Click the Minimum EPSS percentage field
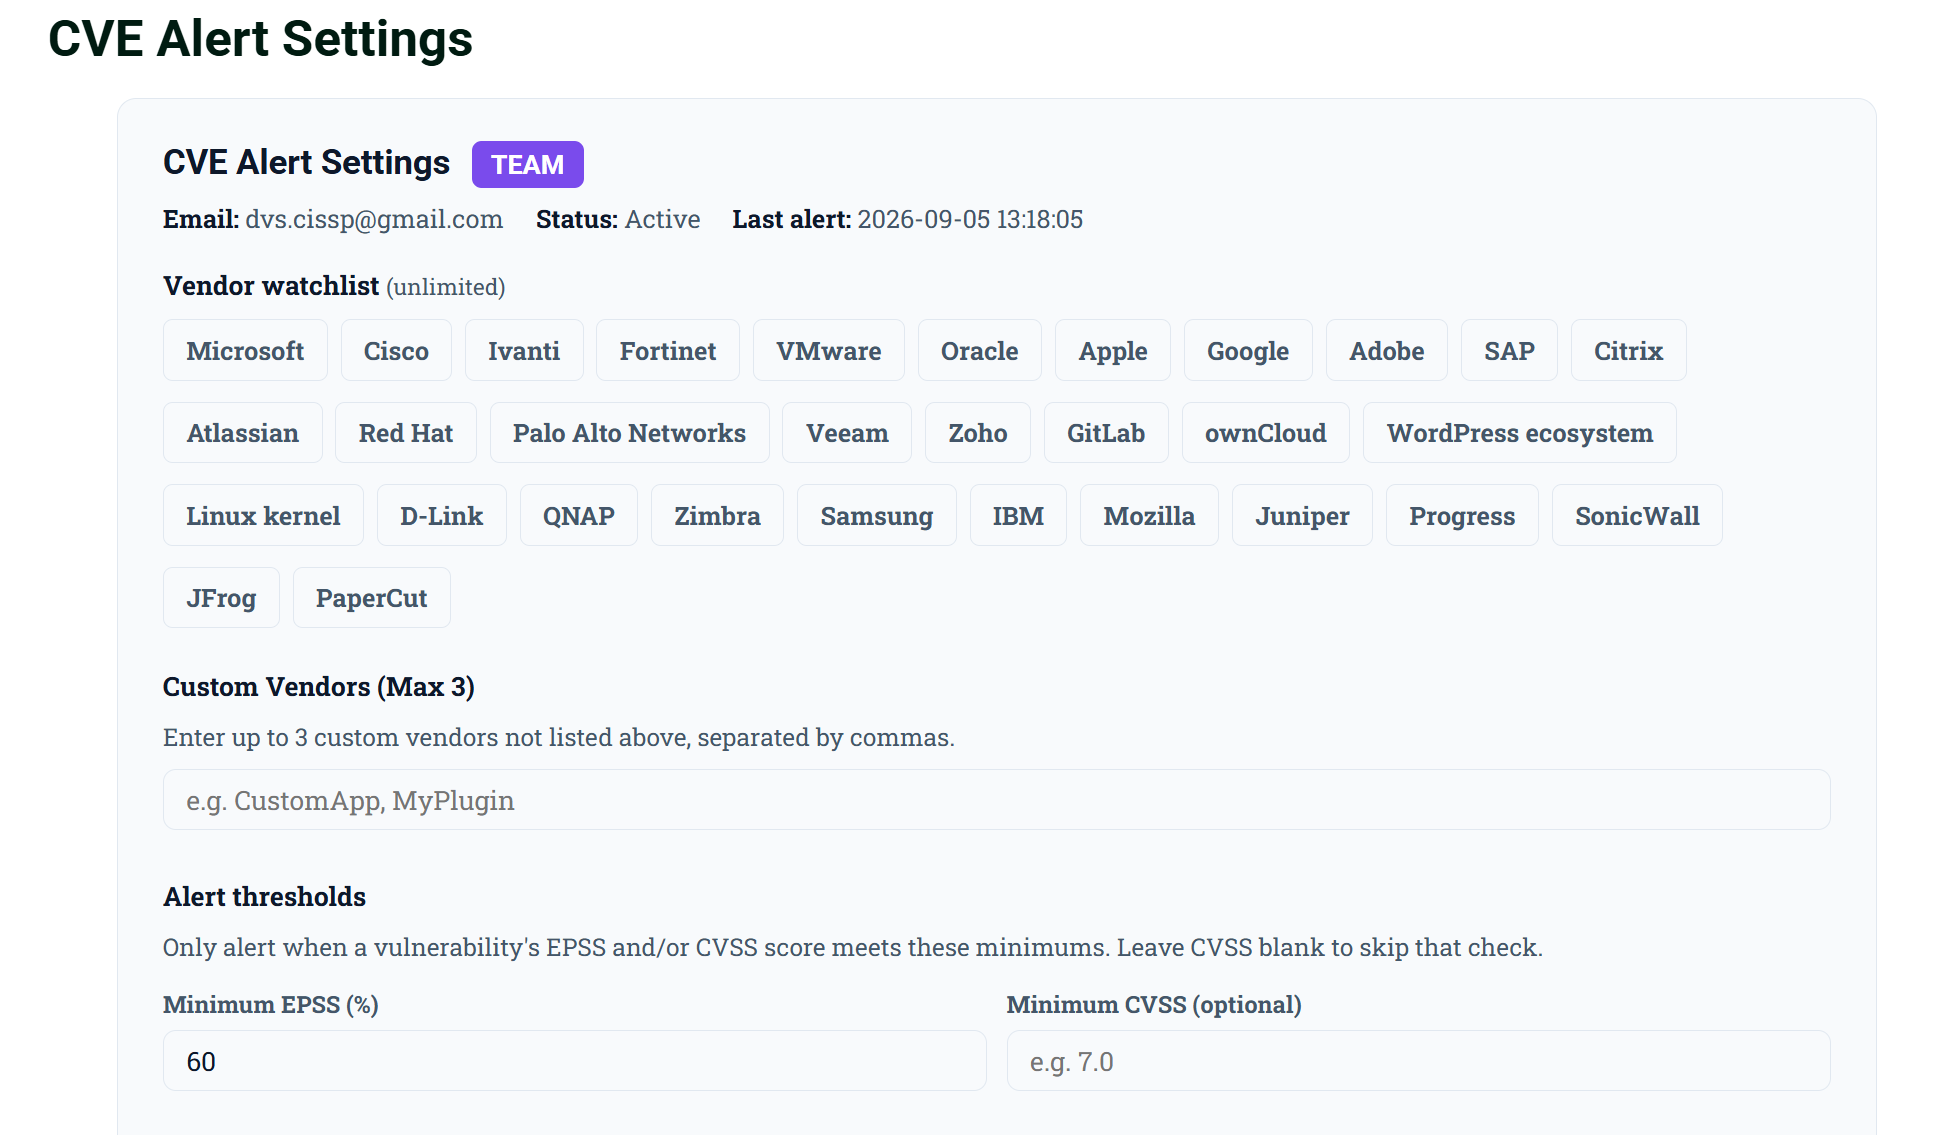1942x1135 pixels. coord(574,1061)
